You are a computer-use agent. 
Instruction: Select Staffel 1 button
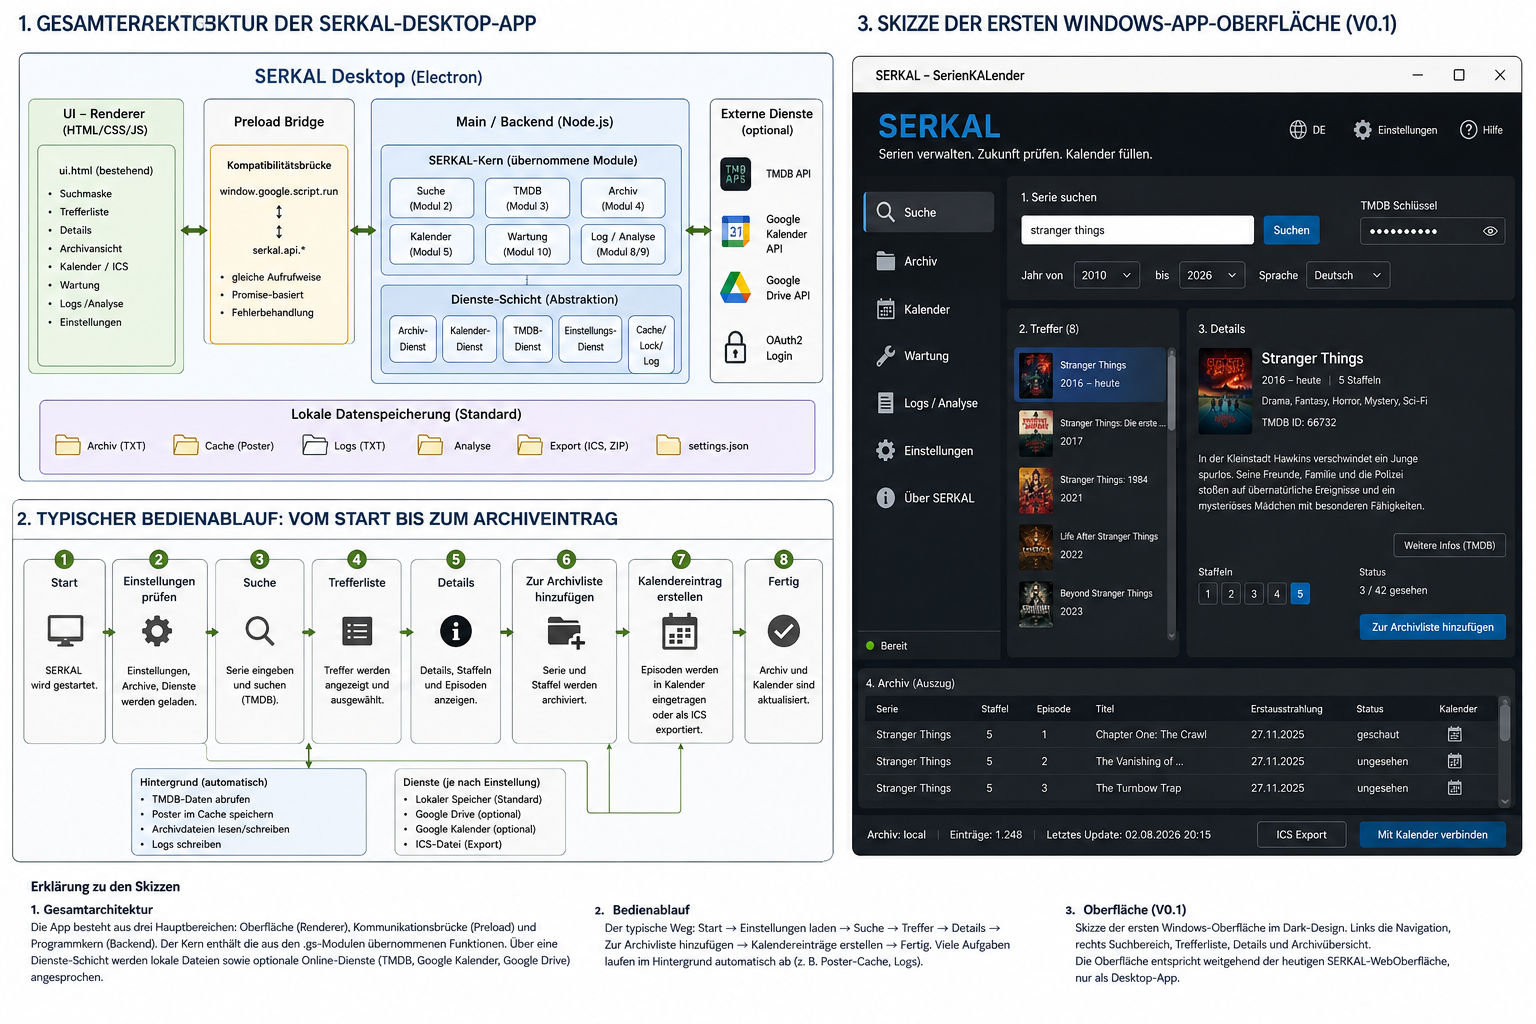(x=1208, y=594)
